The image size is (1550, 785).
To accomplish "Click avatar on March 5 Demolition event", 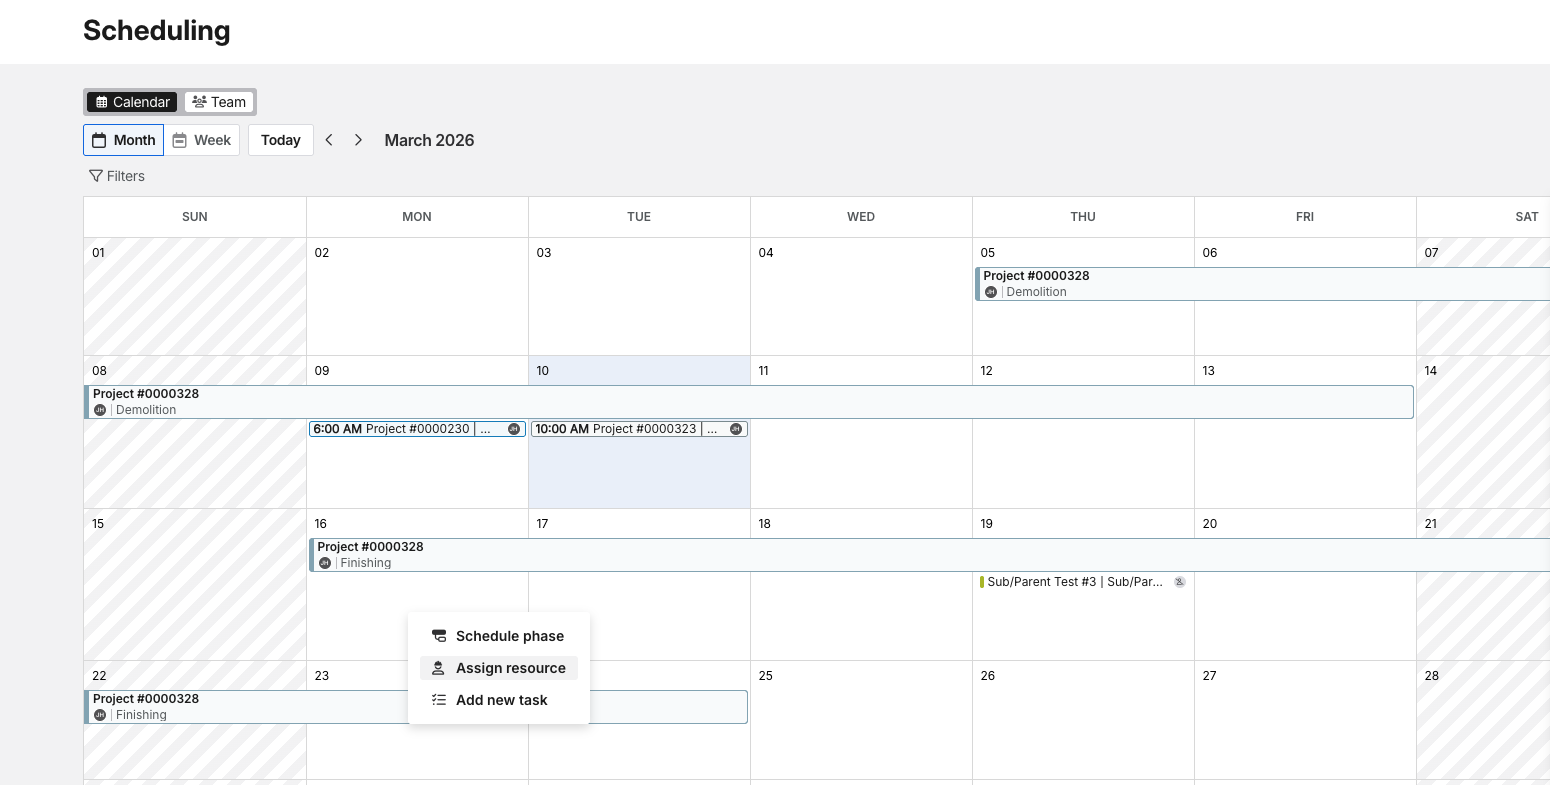I will (x=991, y=292).
